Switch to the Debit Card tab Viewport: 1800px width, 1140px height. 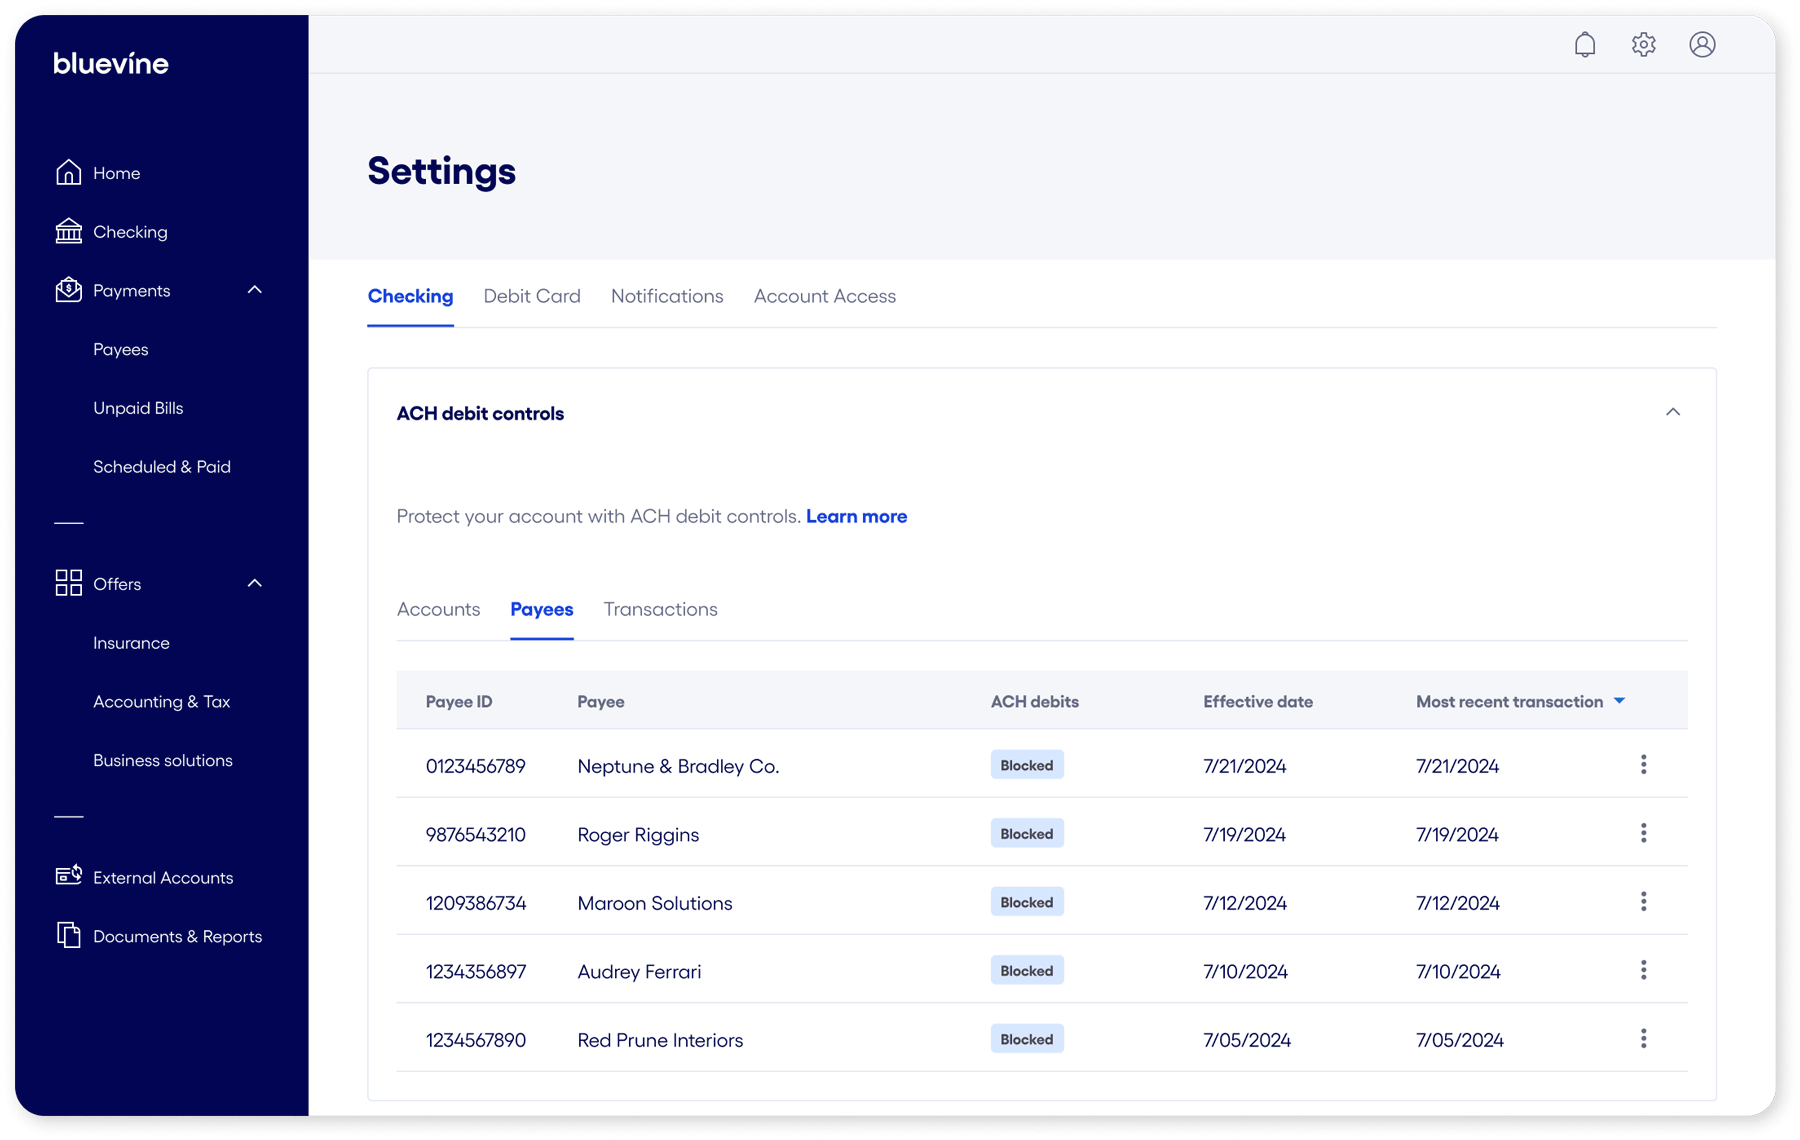tap(531, 296)
